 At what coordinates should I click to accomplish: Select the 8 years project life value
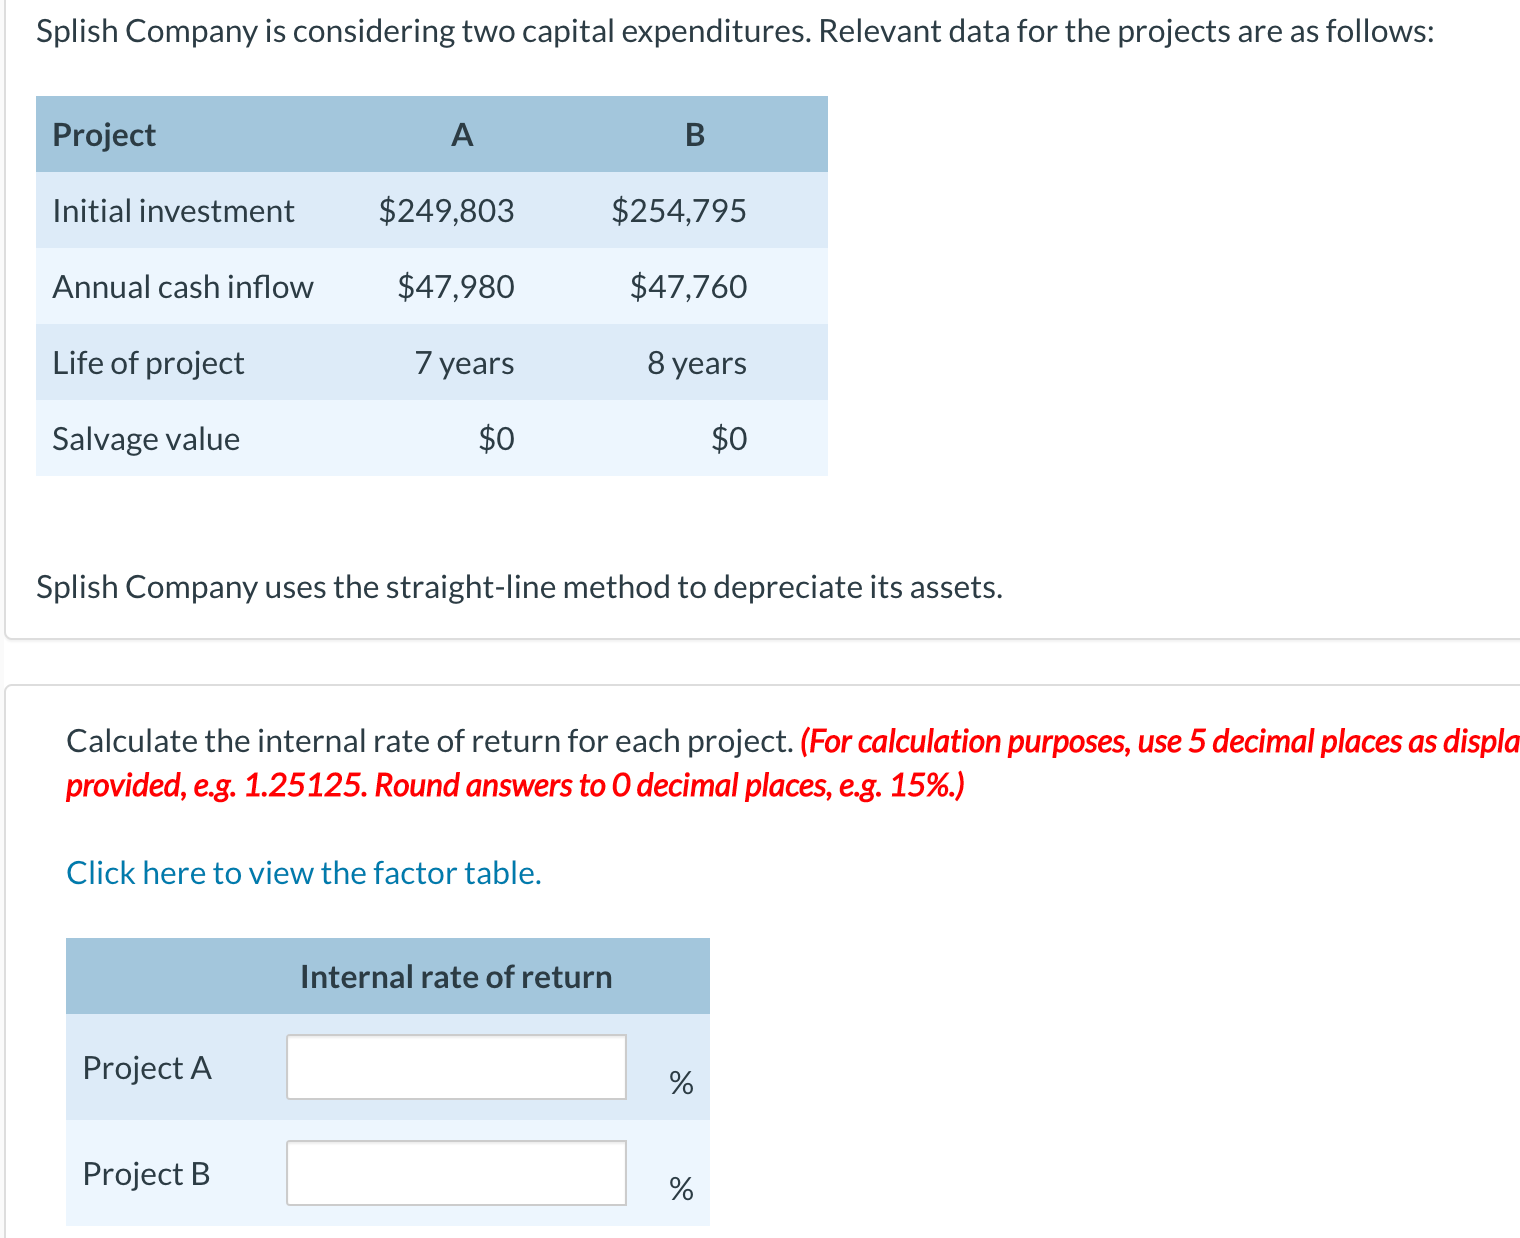[697, 363]
